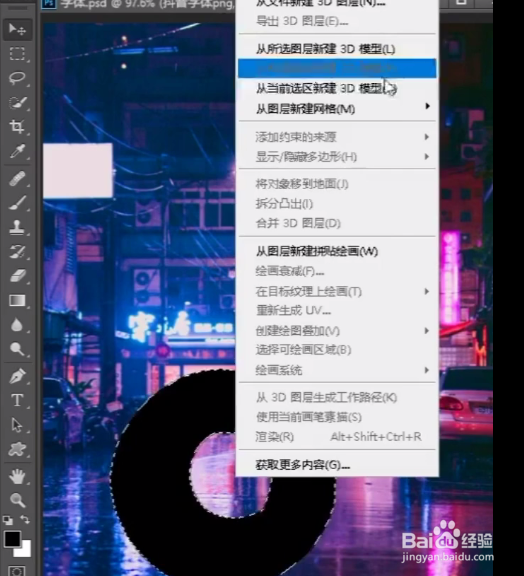
Task: Open the foreground color picker
Action: [x=12, y=539]
